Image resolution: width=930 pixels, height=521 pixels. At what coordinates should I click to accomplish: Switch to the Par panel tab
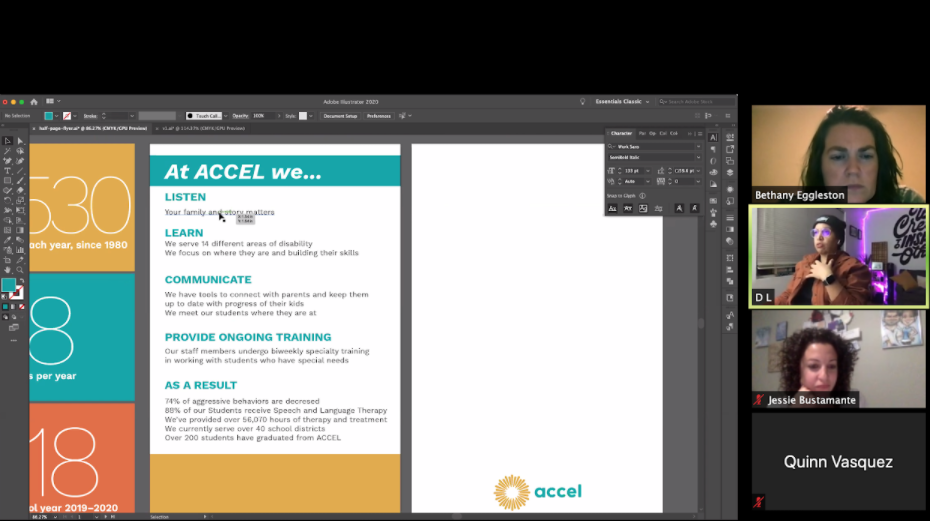pyautogui.click(x=642, y=134)
